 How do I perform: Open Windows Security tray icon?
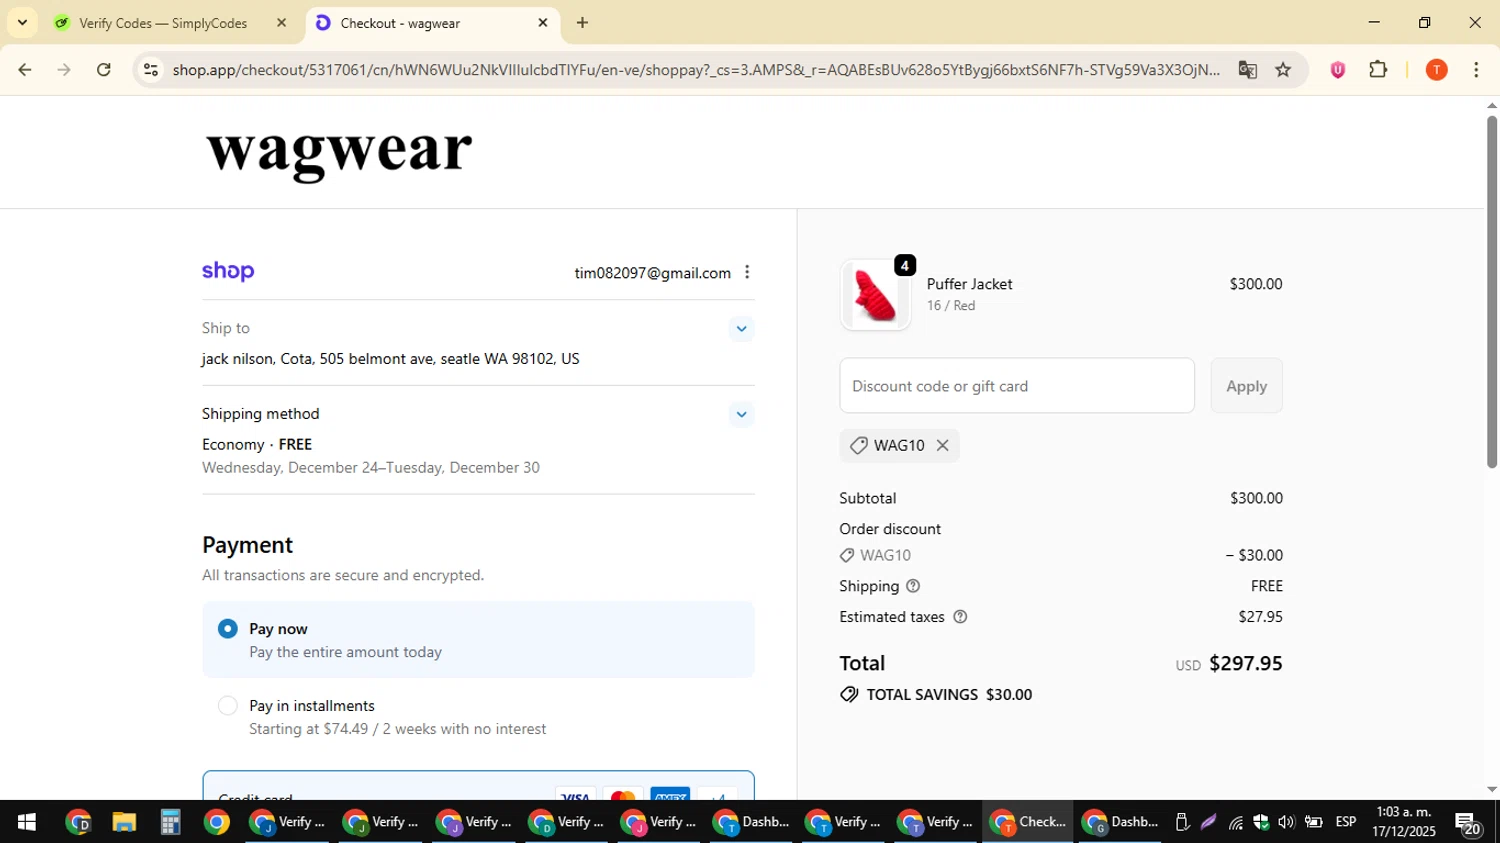coord(1261,822)
